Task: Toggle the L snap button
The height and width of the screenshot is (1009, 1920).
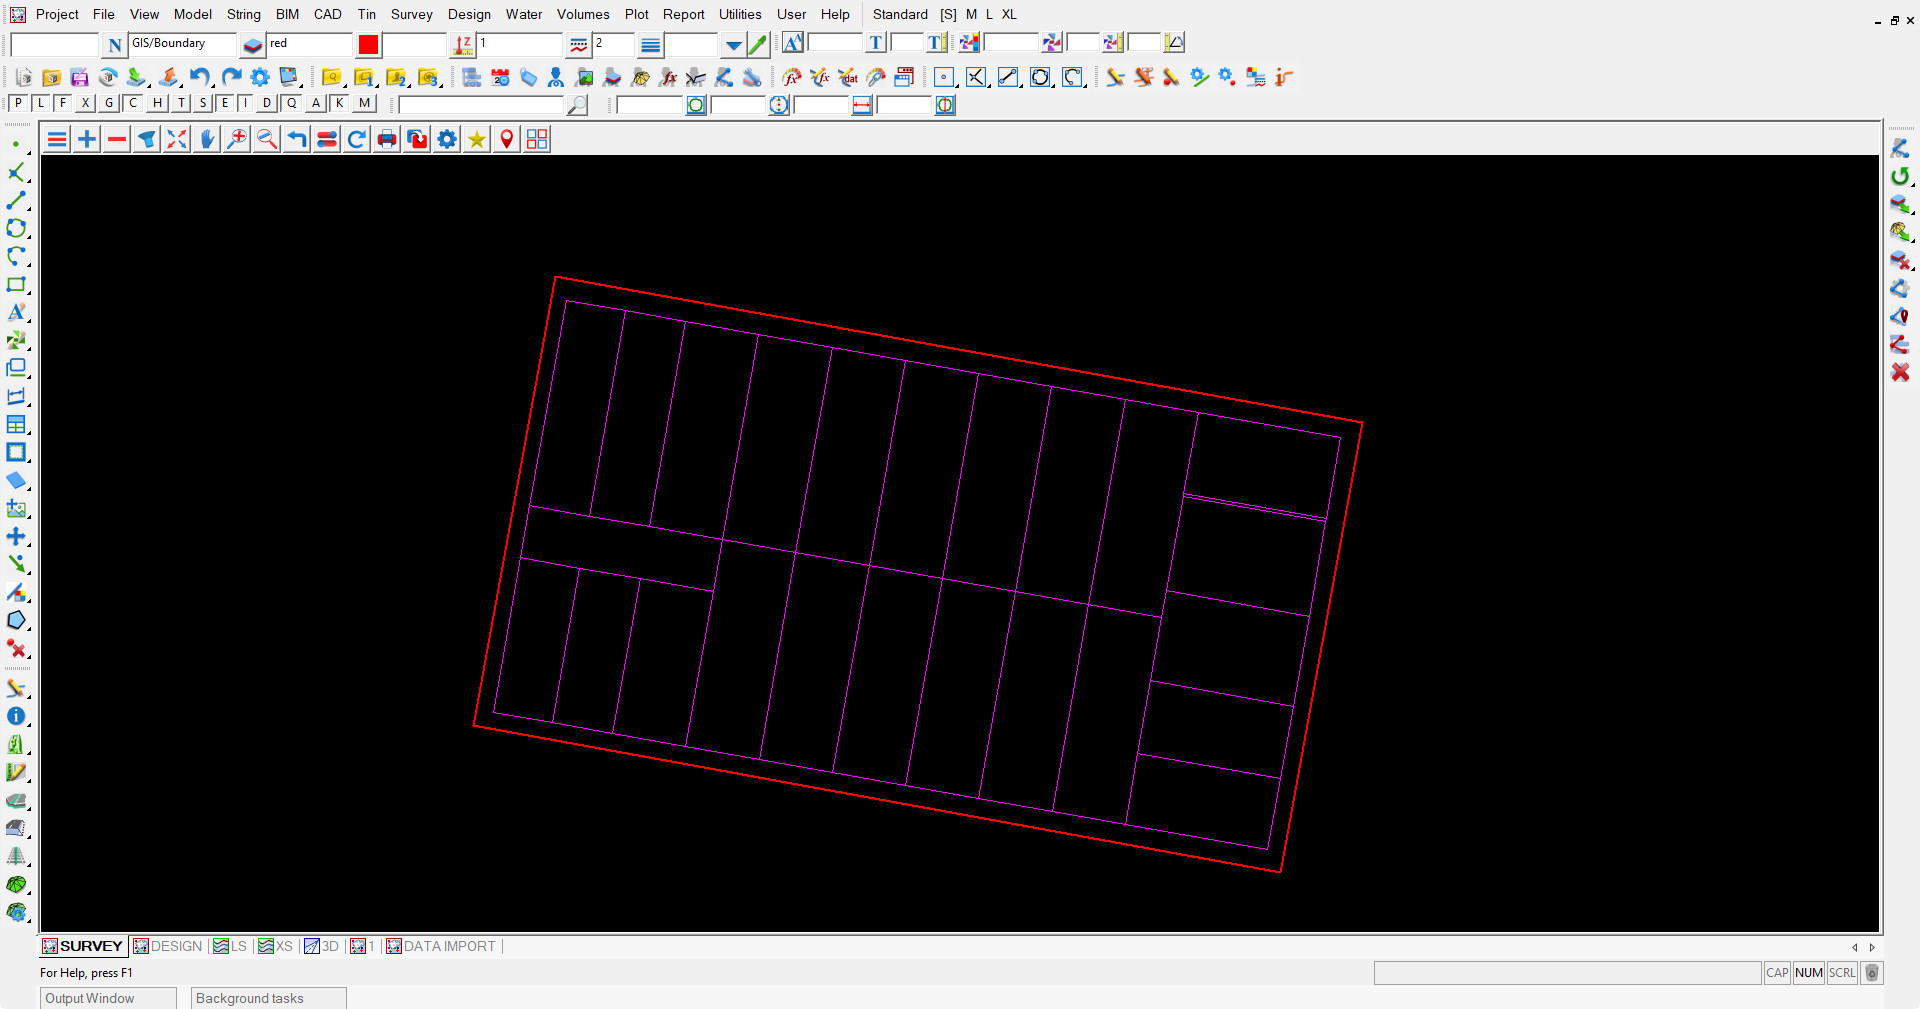Action: click(x=41, y=103)
